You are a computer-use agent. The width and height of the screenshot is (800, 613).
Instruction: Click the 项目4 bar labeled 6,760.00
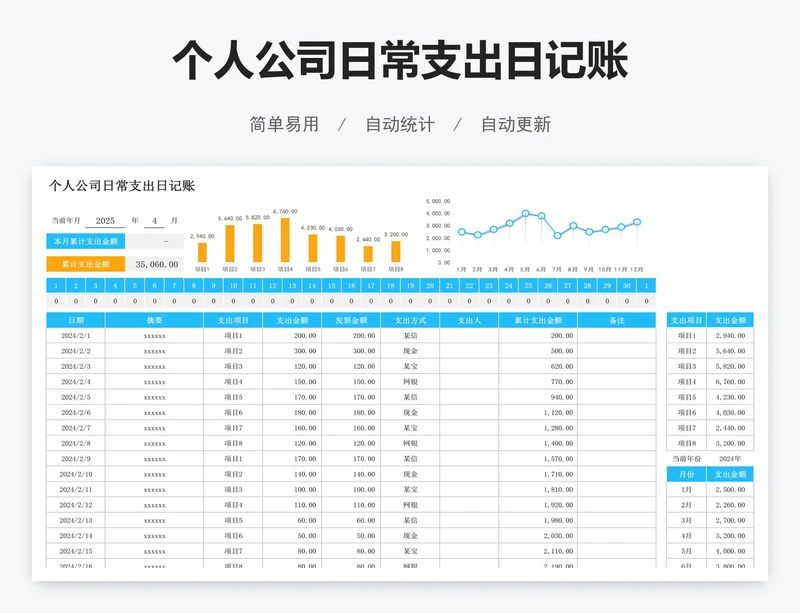285,240
